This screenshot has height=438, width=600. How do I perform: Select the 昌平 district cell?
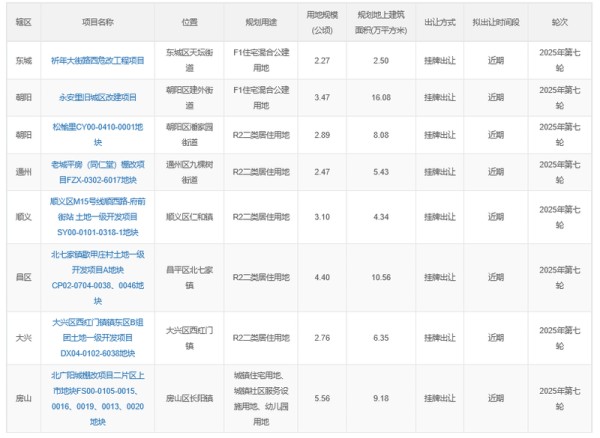coord(23,277)
